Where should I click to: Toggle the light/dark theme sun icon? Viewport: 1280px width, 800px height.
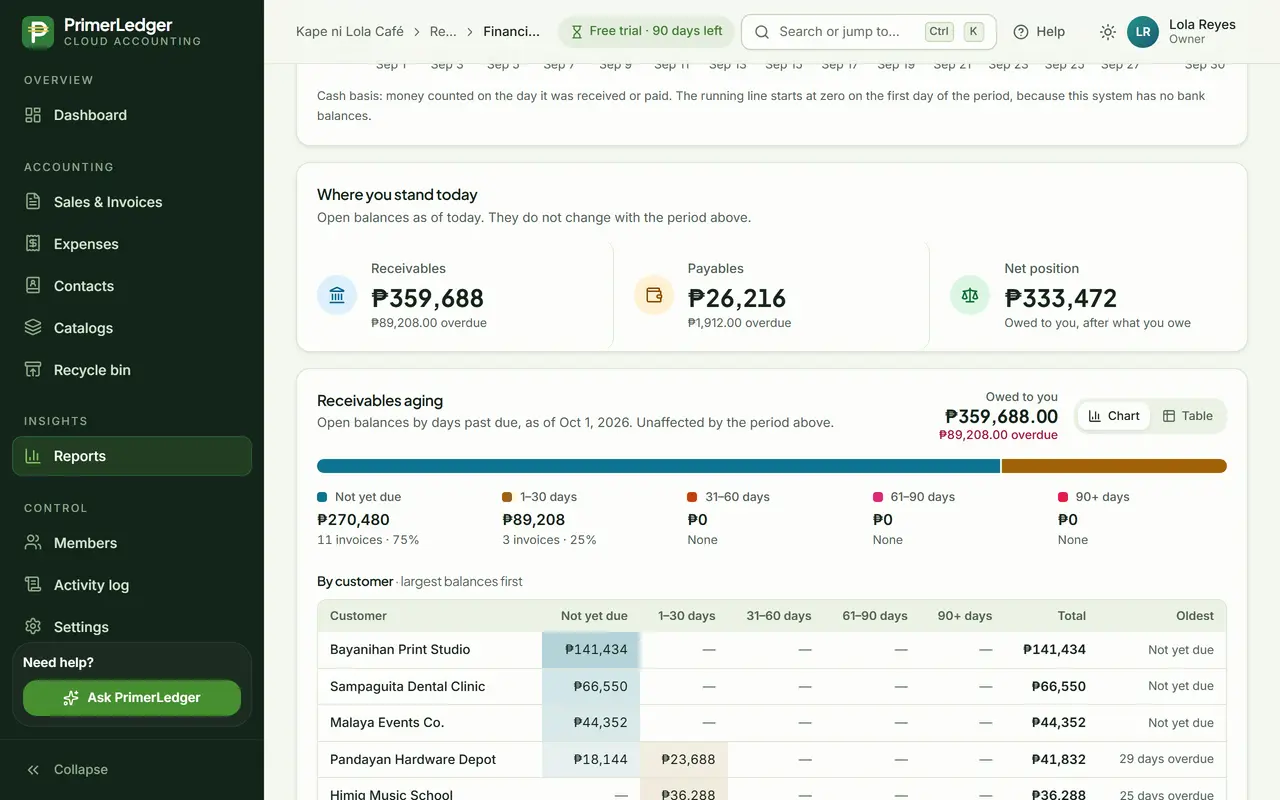tap(1107, 32)
